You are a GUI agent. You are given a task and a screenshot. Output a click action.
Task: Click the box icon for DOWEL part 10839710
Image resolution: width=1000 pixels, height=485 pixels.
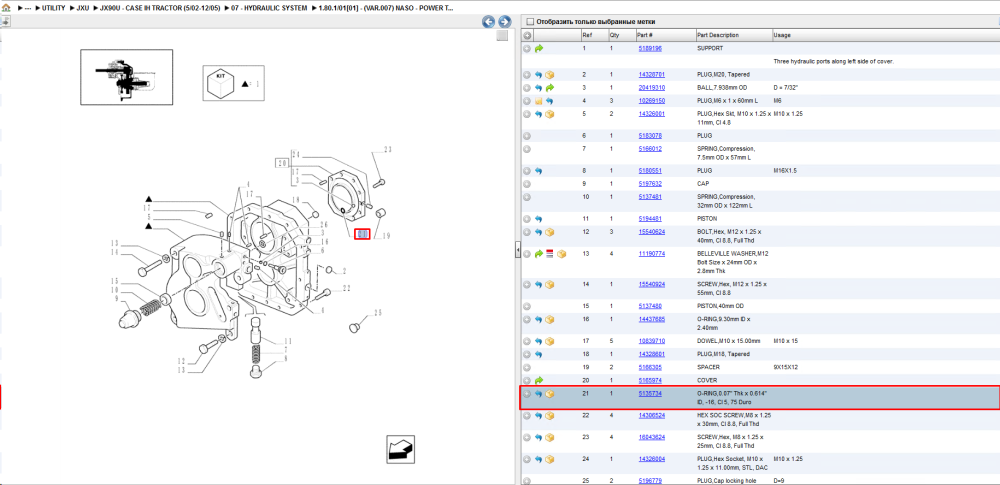550,341
